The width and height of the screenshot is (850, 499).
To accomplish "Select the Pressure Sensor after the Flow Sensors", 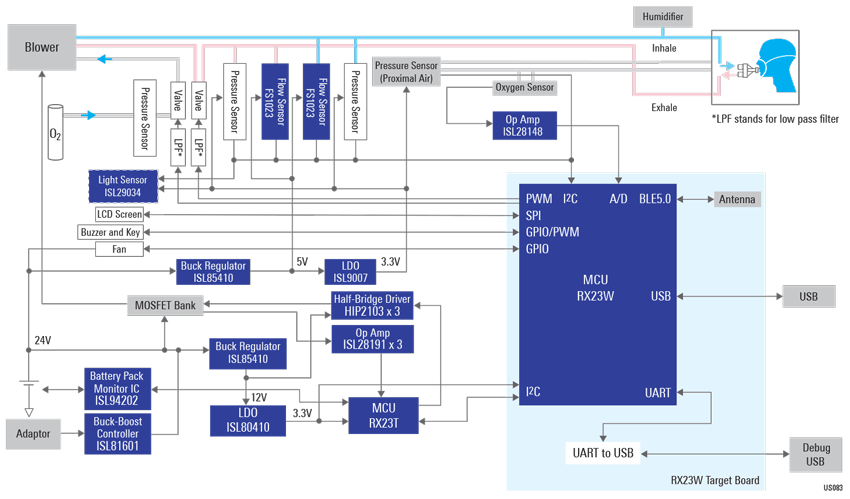I will click(x=355, y=101).
